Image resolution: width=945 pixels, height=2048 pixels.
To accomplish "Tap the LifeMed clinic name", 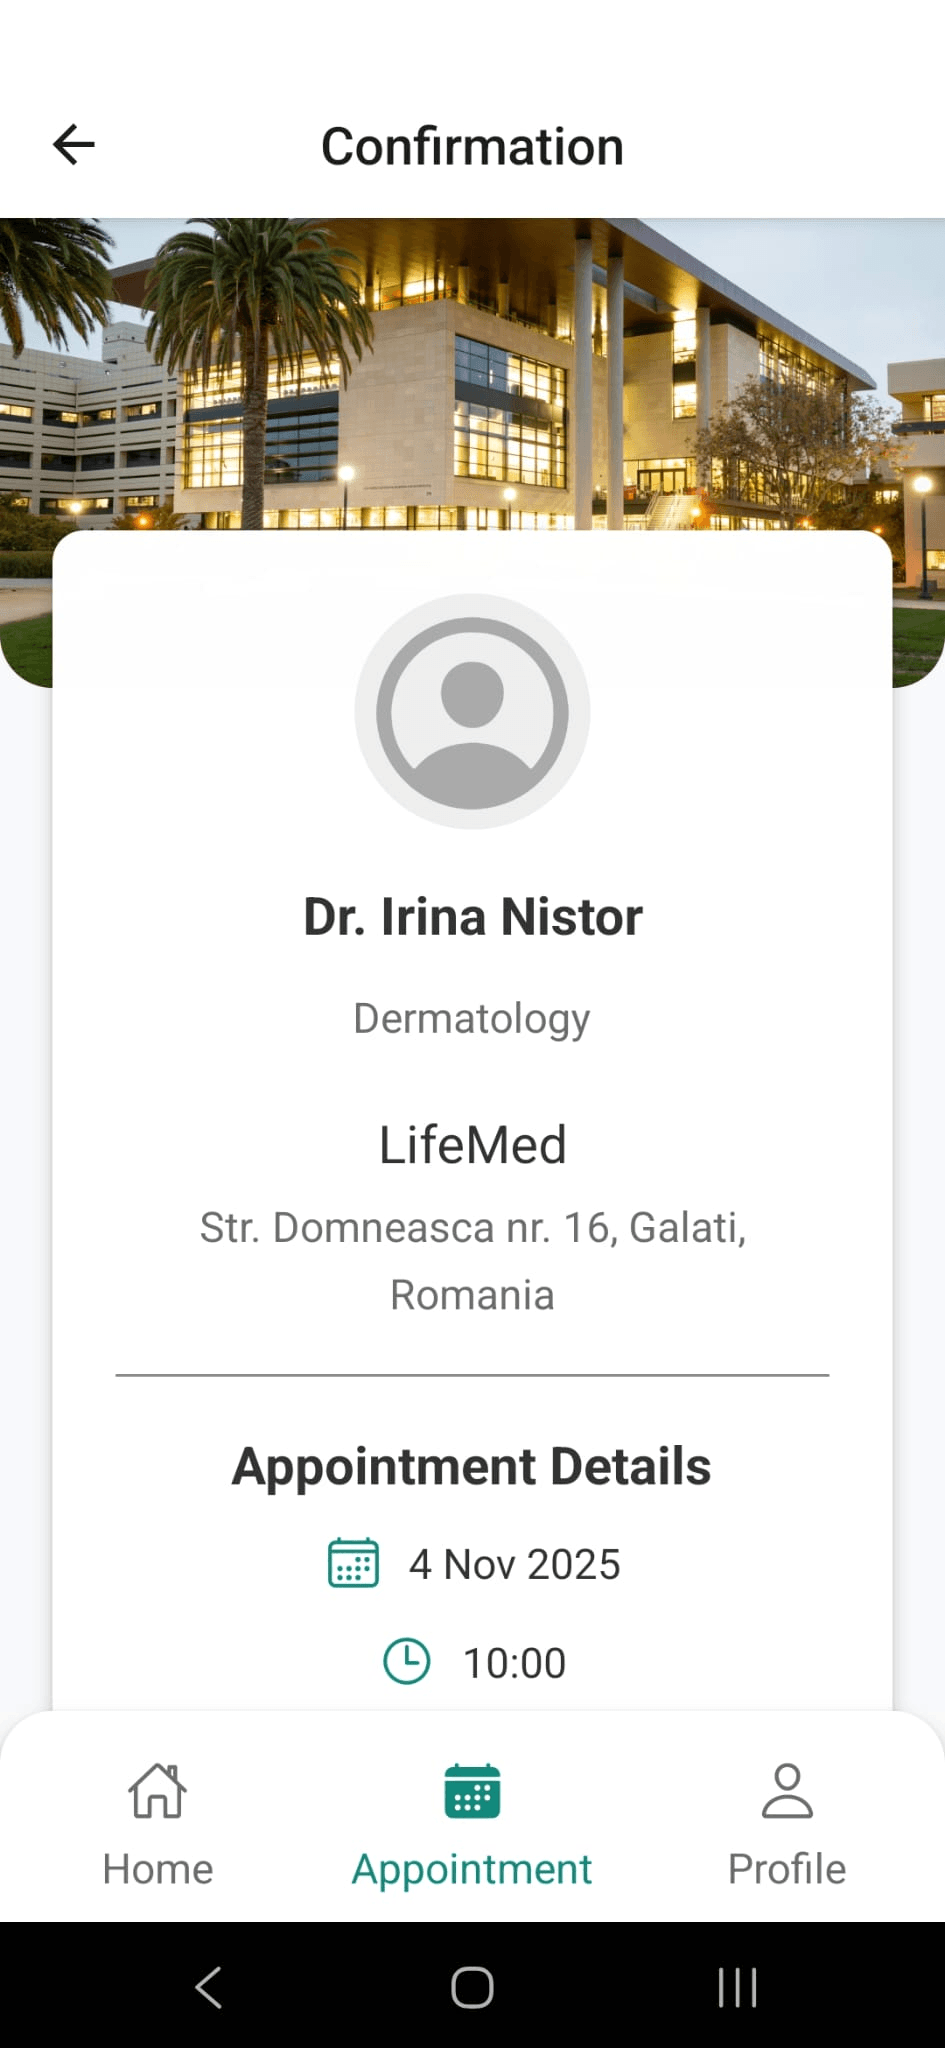I will coord(472,1145).
